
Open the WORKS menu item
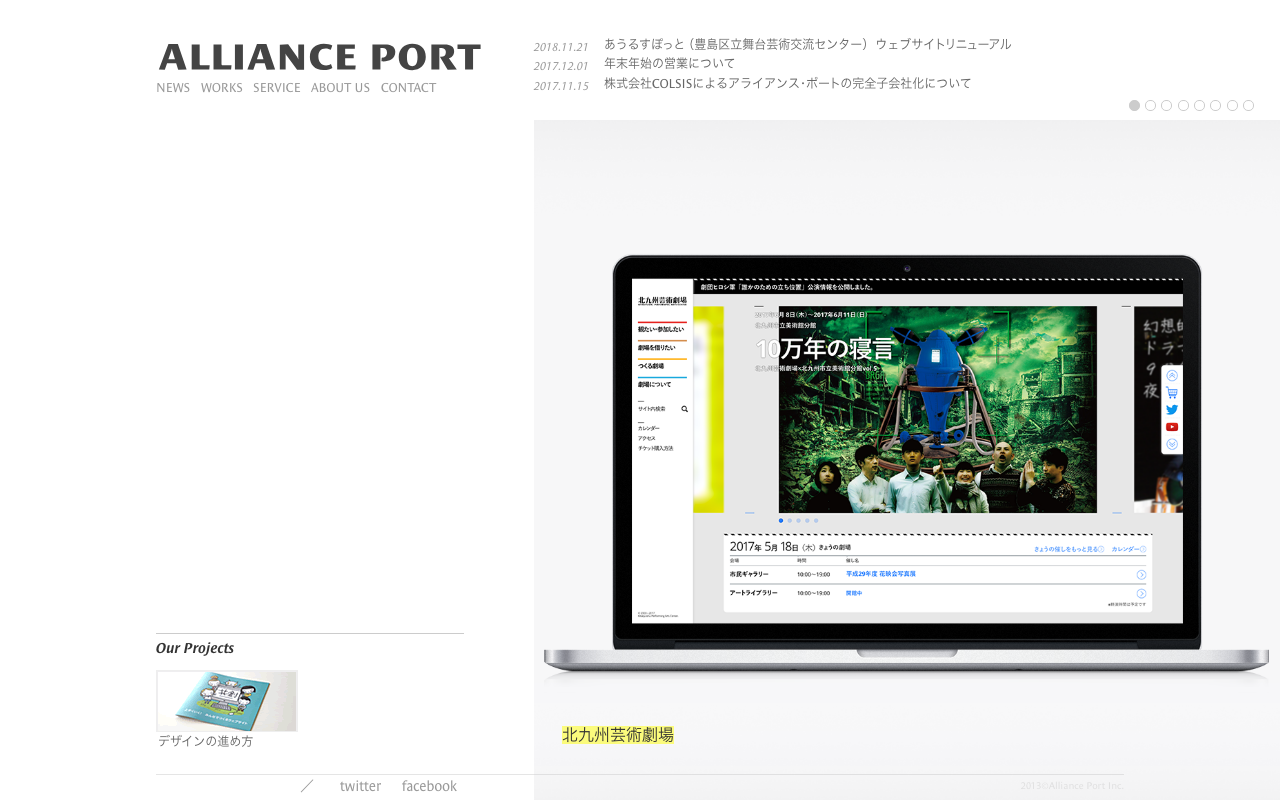tap(222, 88)
